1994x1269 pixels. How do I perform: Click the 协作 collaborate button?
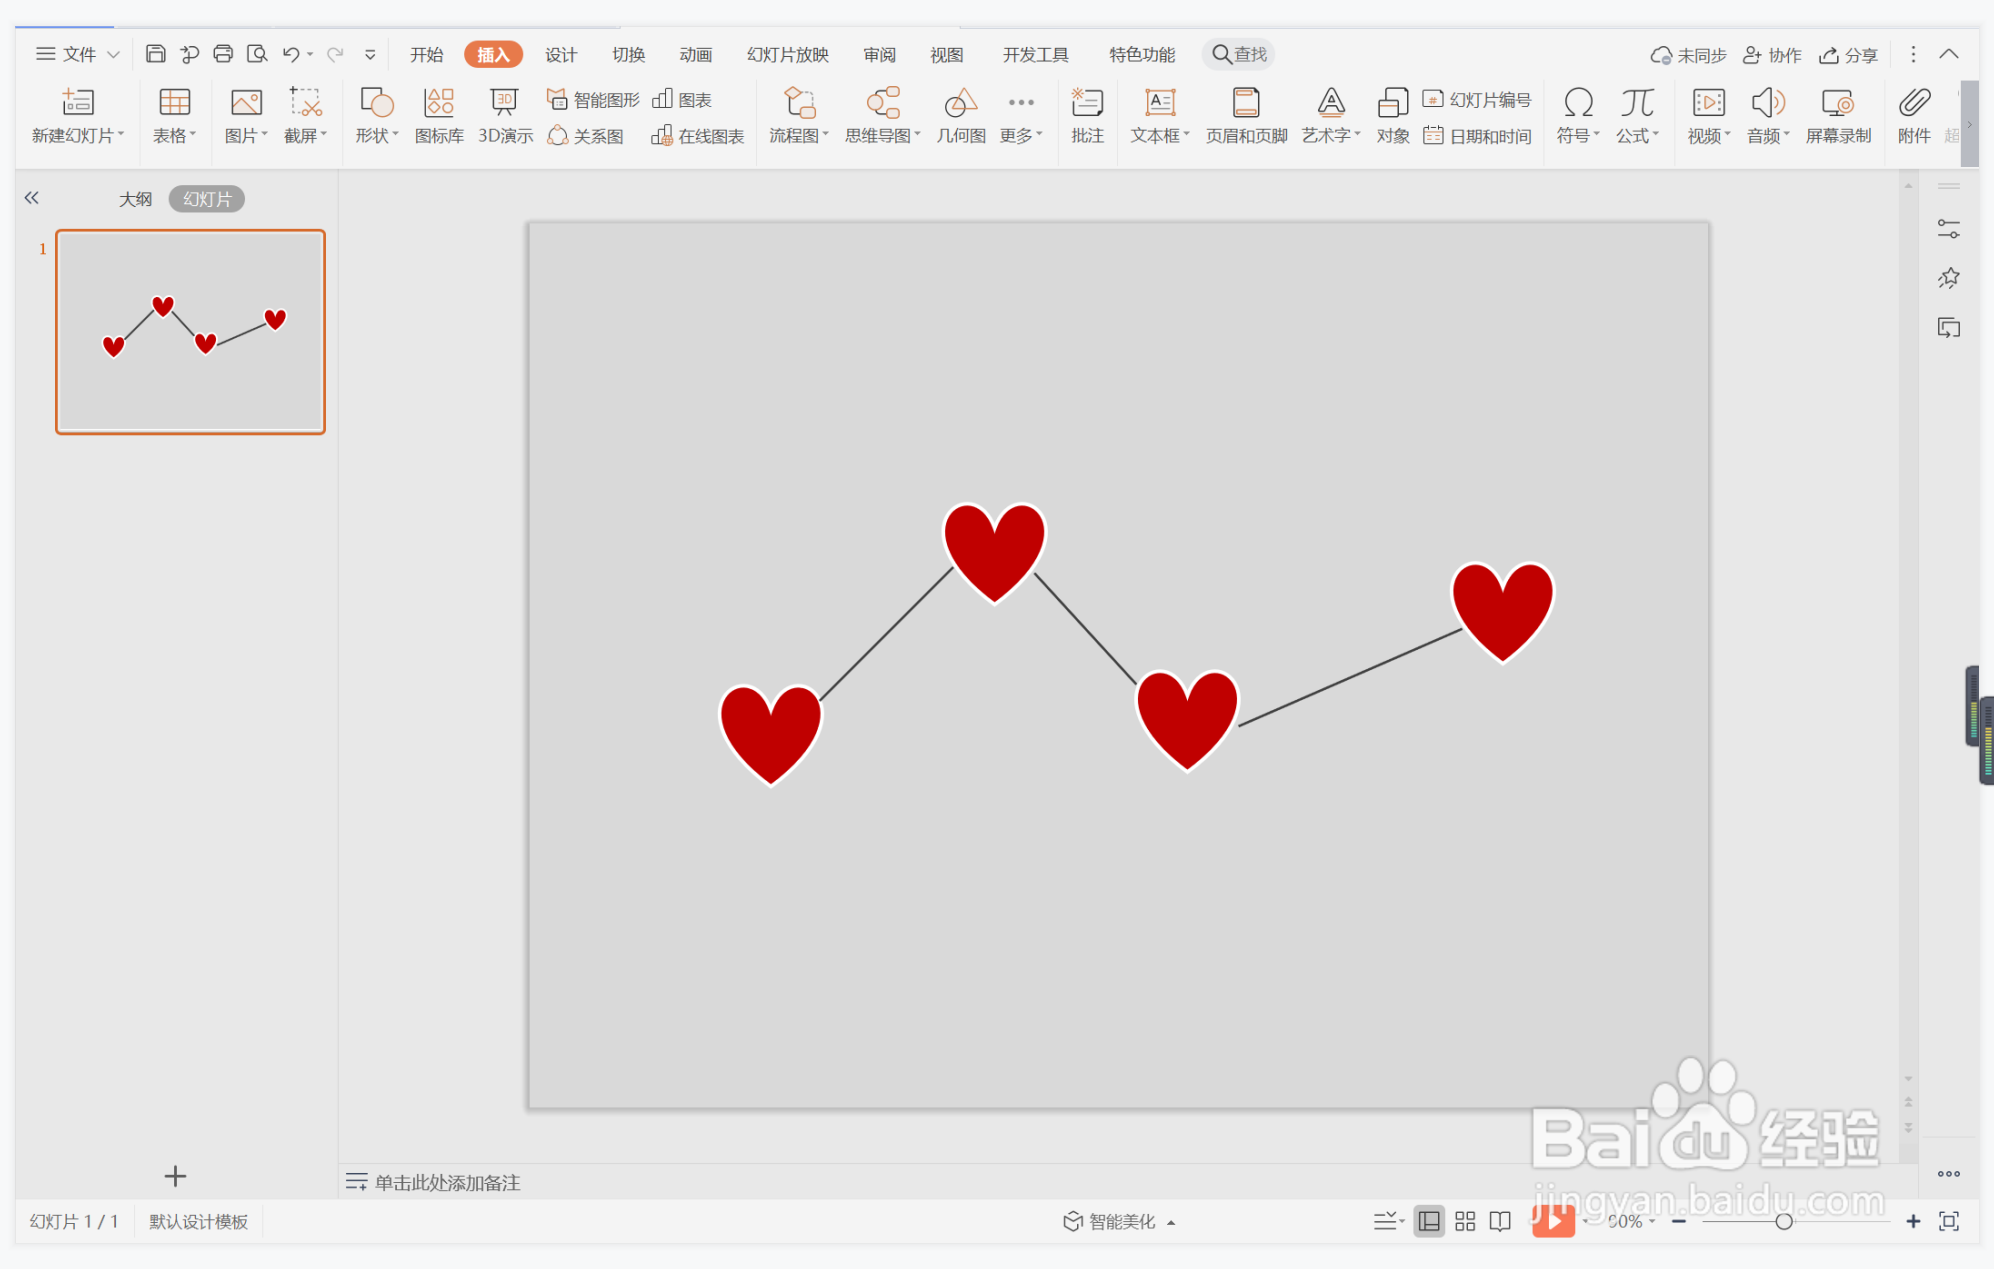pyautogui.click(x=1772, y=55)
